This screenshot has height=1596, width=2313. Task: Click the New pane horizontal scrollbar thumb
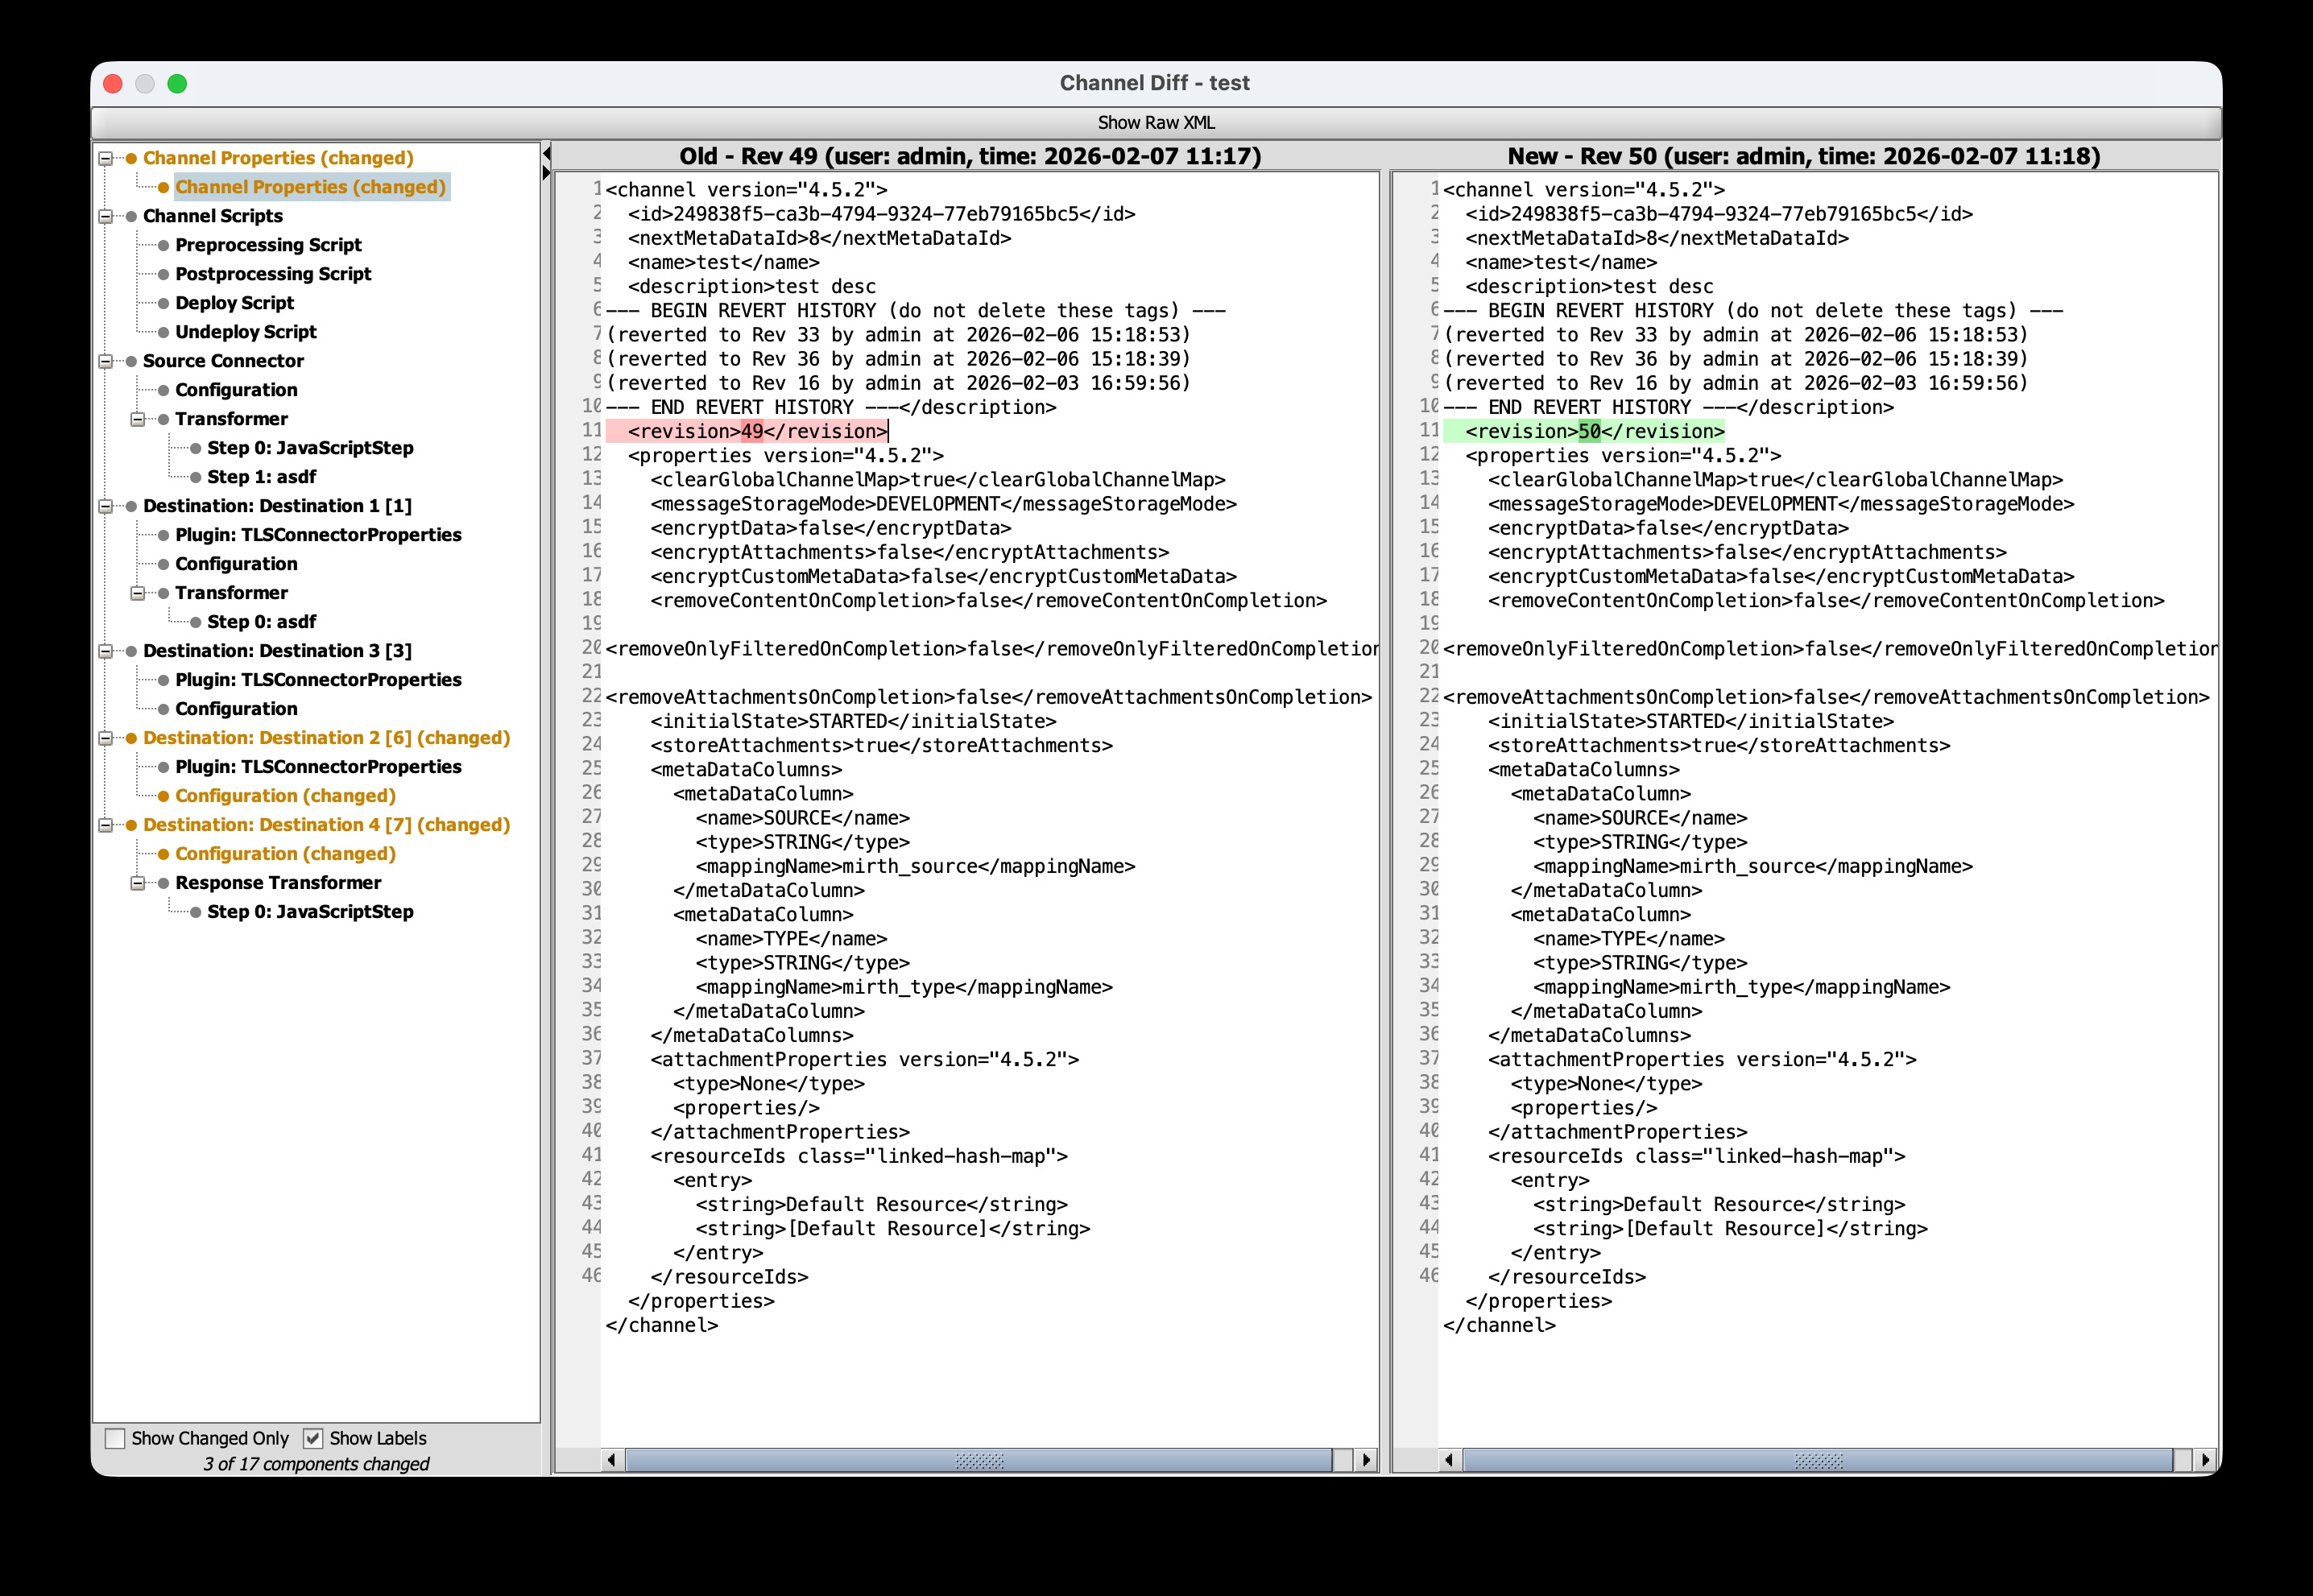(x=1818, y=1460)
